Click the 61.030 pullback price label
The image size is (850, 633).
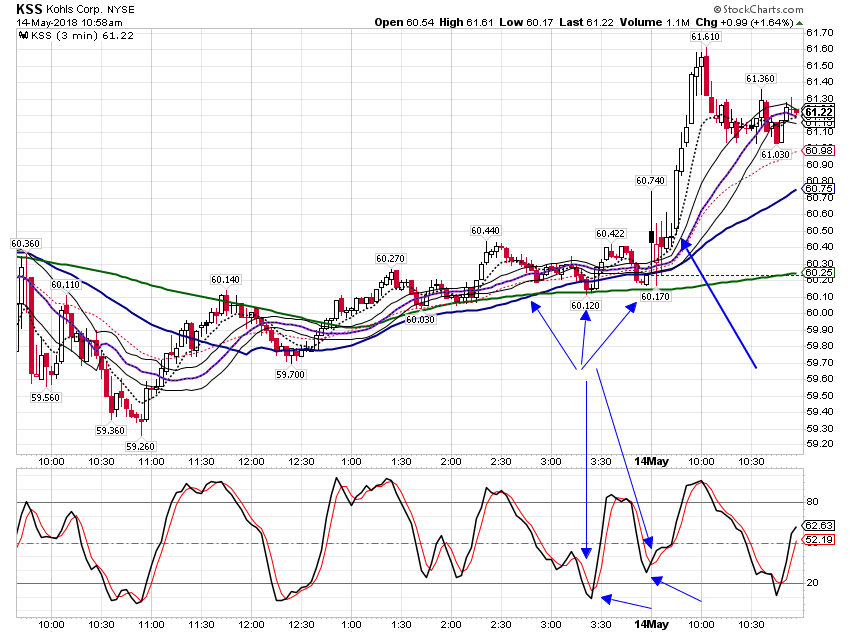(x=775, y=154)
